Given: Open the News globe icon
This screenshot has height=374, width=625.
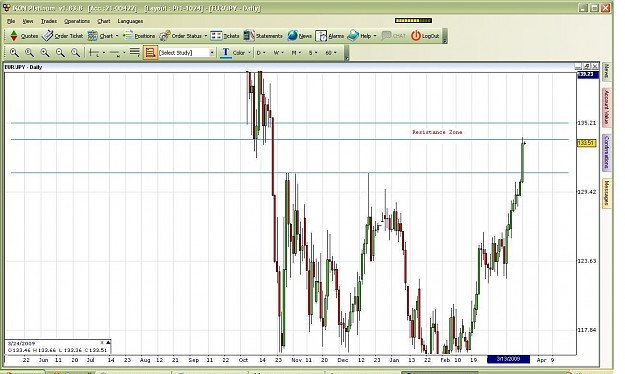Looking at the screenshot, I should [x=293, y=36].
